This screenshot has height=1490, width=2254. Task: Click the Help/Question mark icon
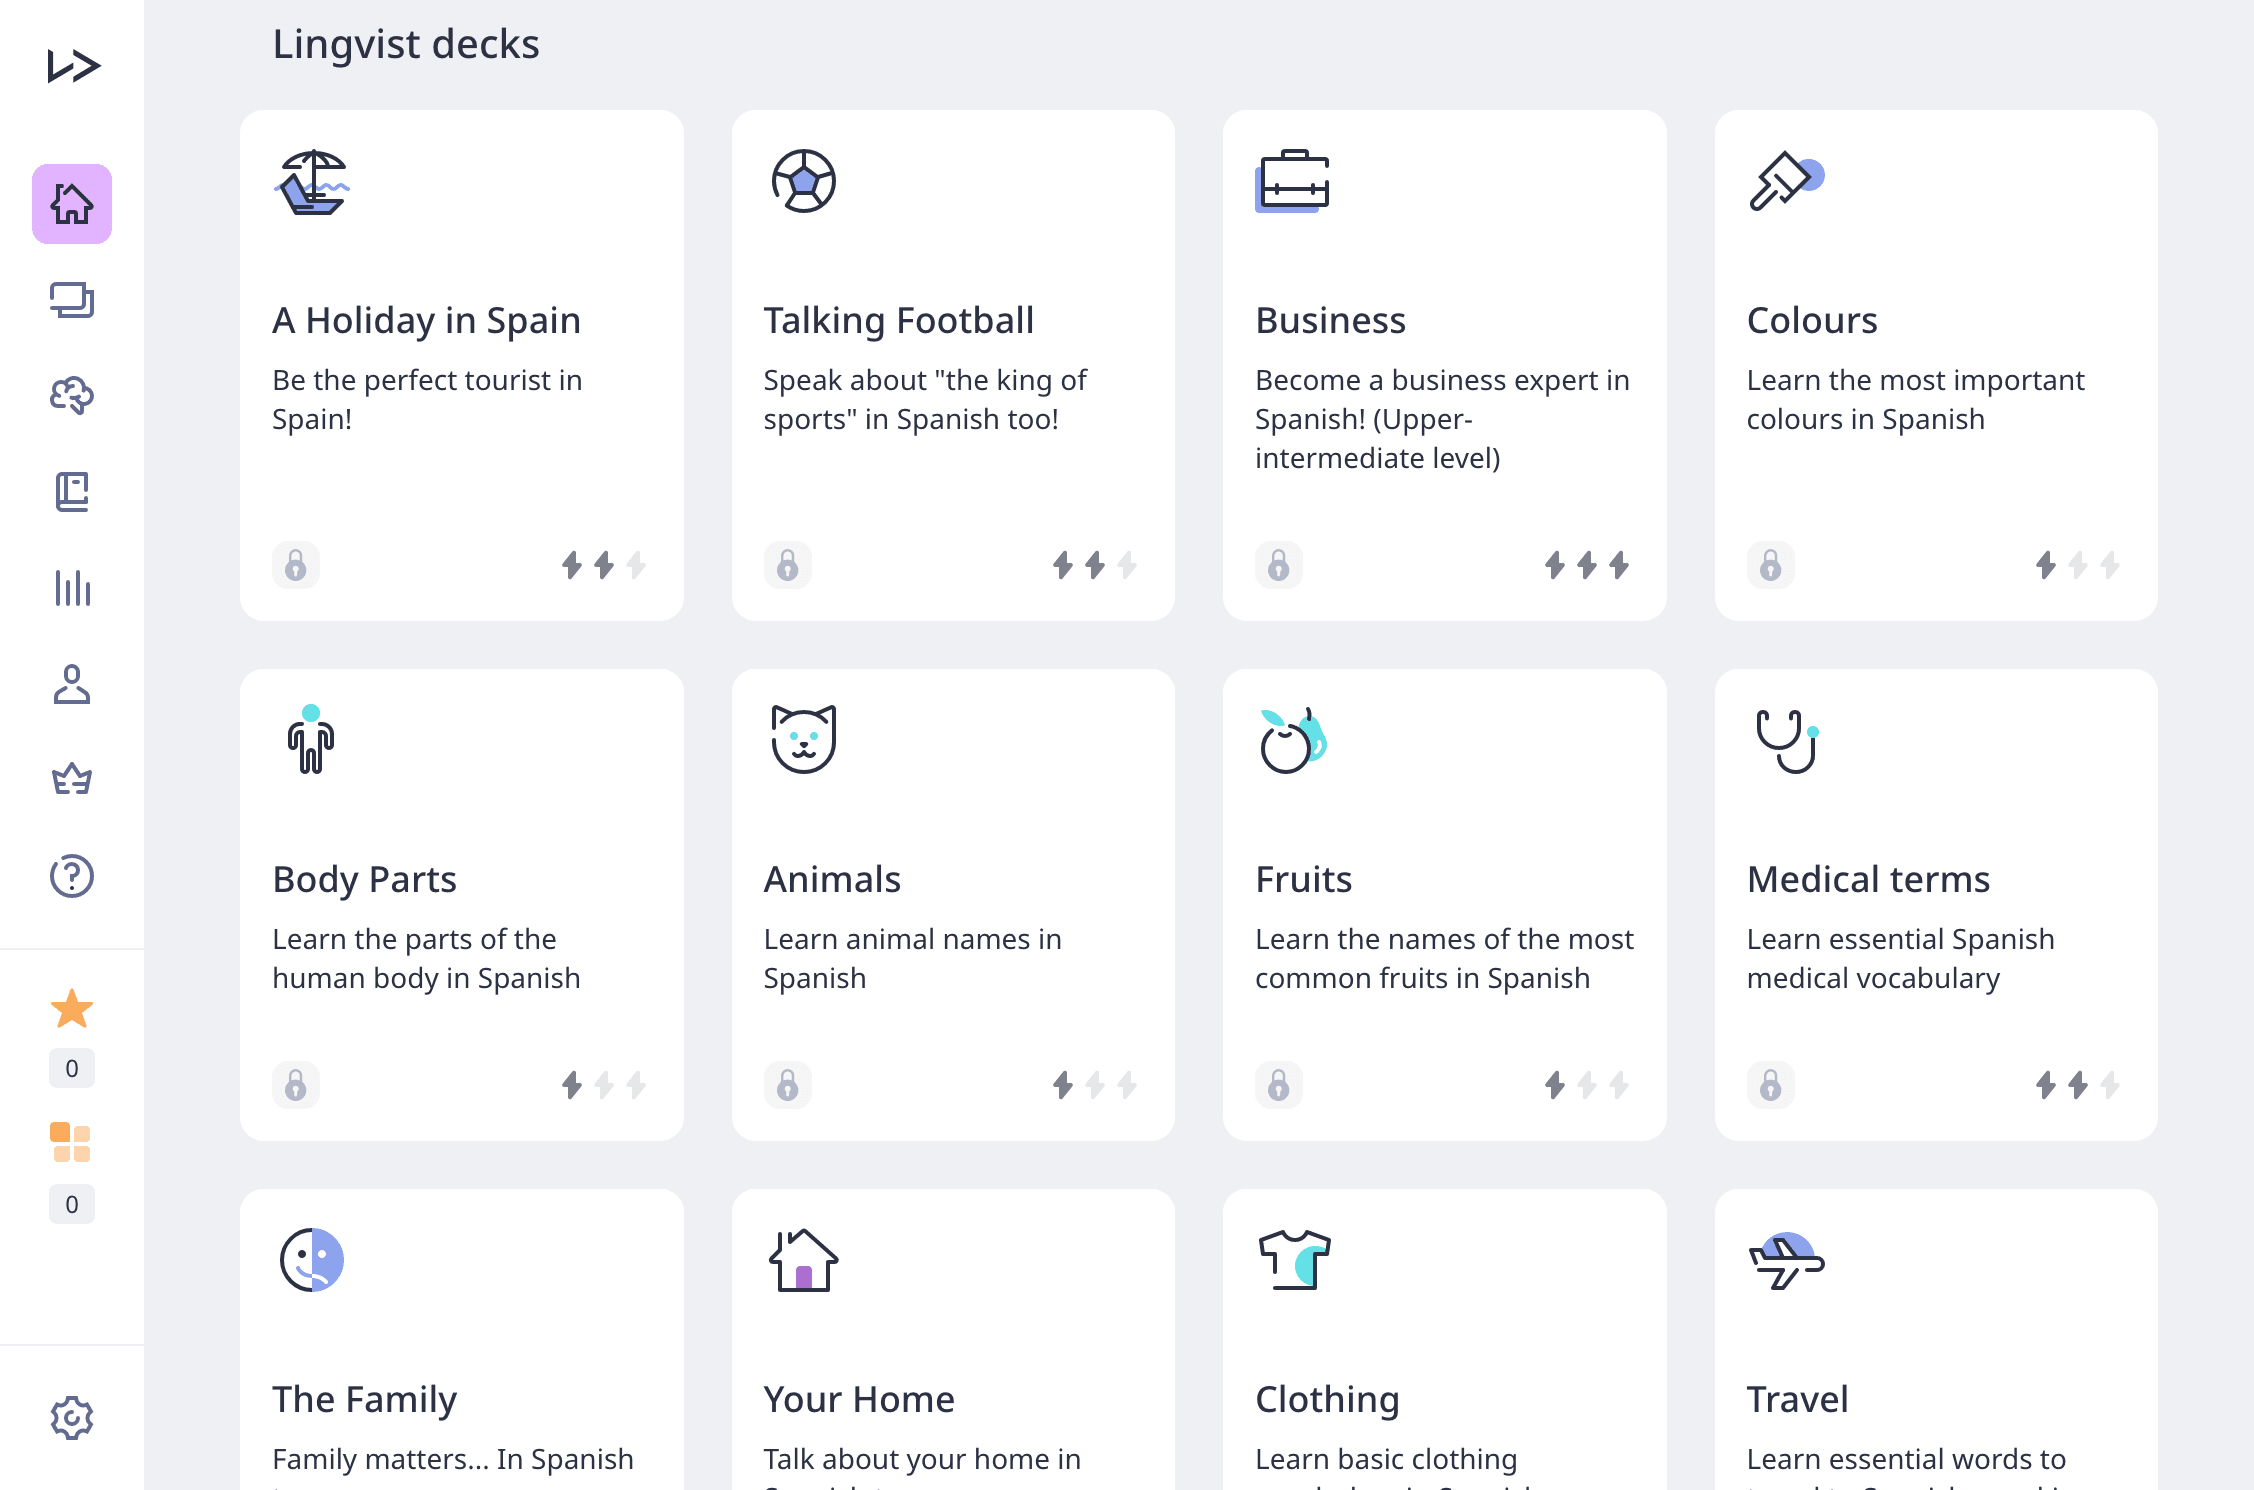73,875
